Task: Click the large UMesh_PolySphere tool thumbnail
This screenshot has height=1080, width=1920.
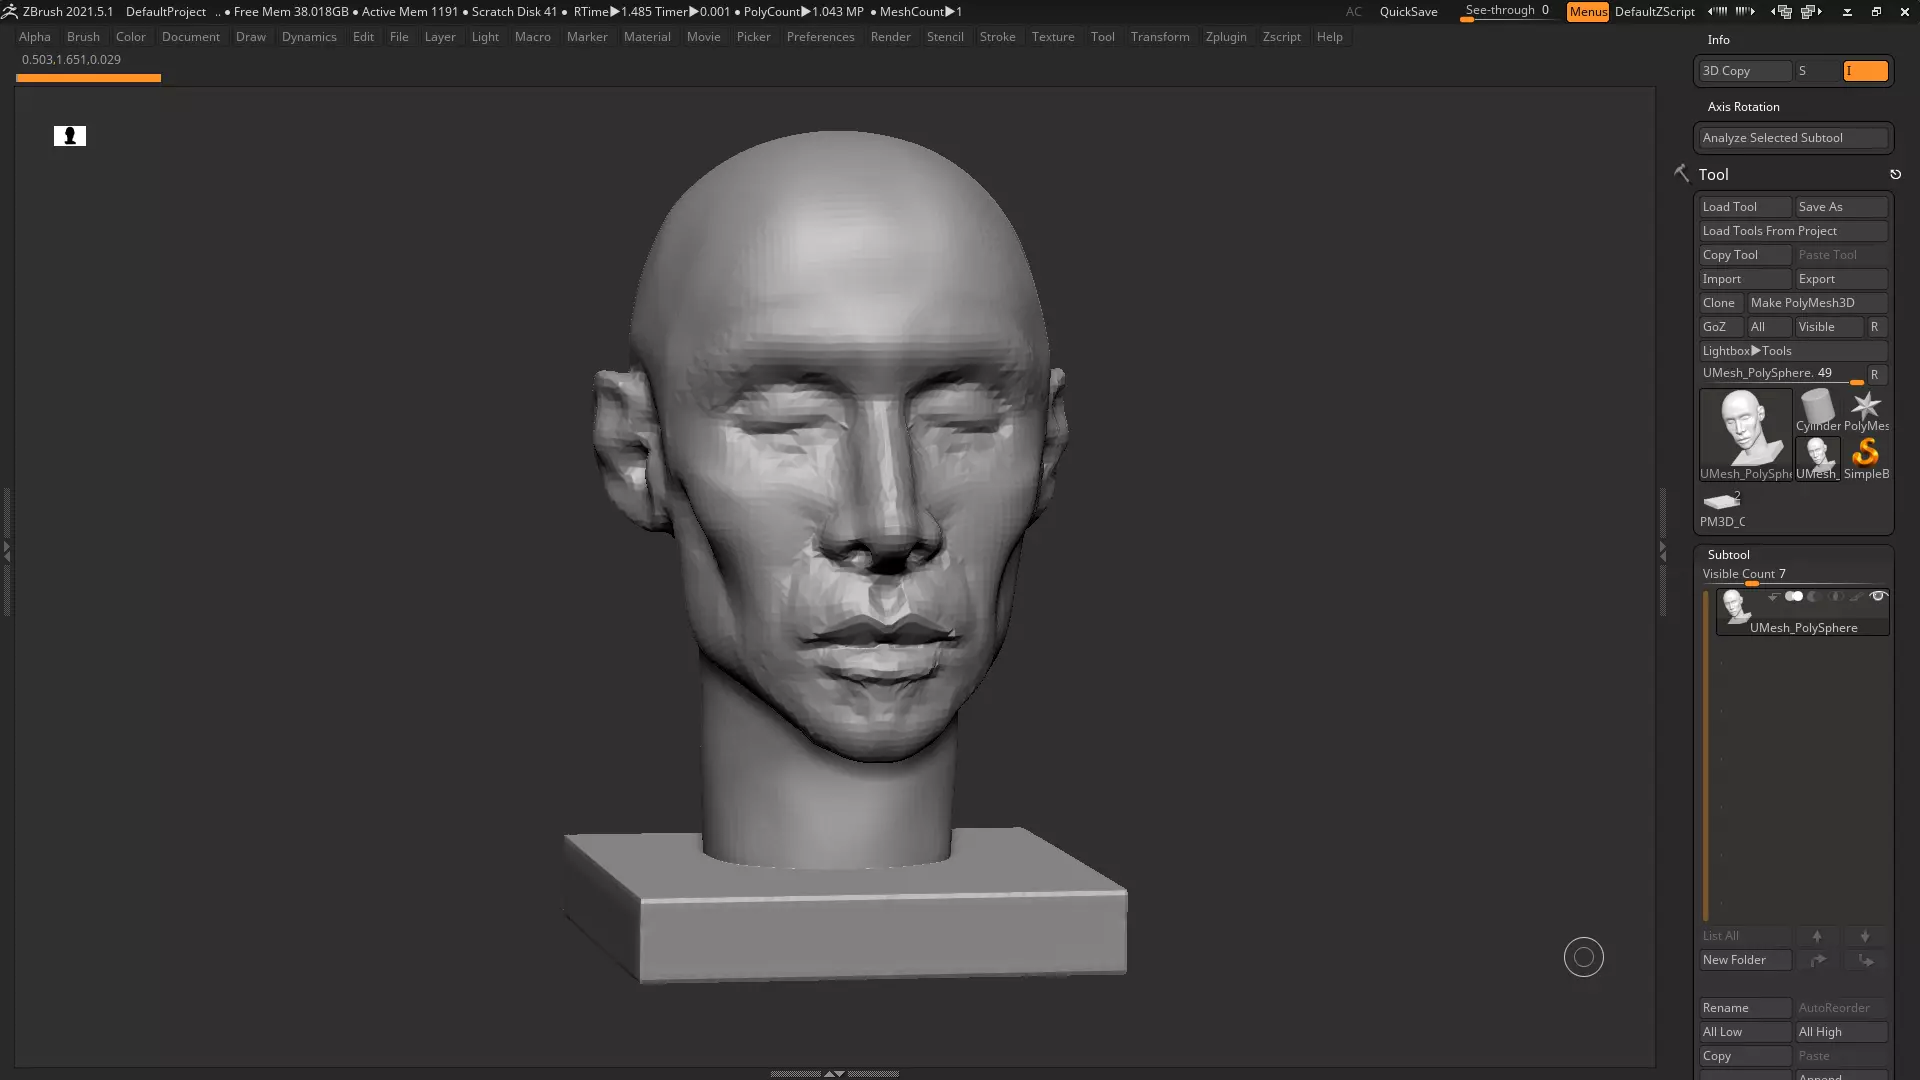Action: tap(1745, 428)
